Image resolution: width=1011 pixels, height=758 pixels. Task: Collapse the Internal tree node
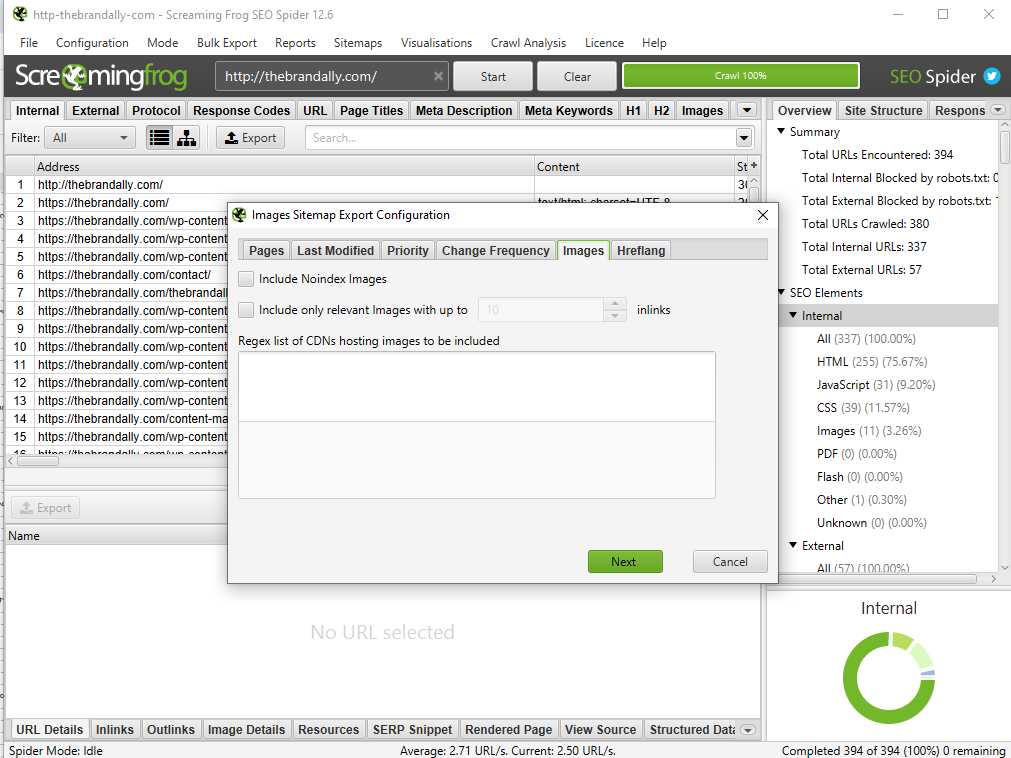pos(793,315)
